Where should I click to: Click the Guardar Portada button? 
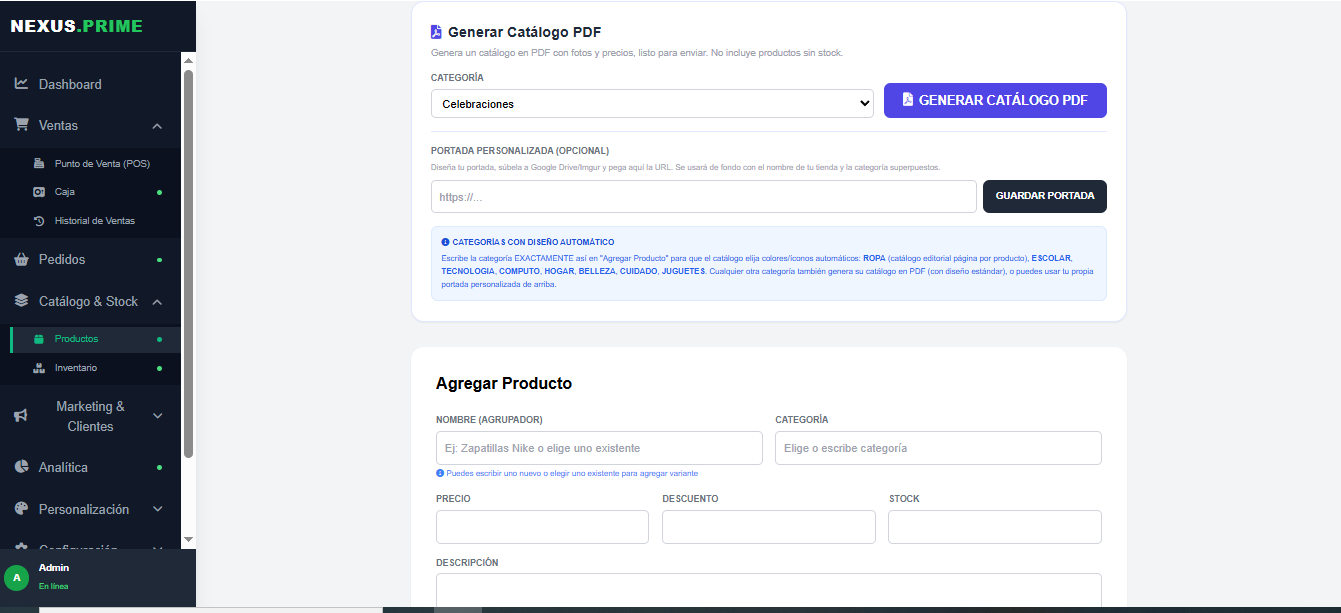pos(1045,196)
